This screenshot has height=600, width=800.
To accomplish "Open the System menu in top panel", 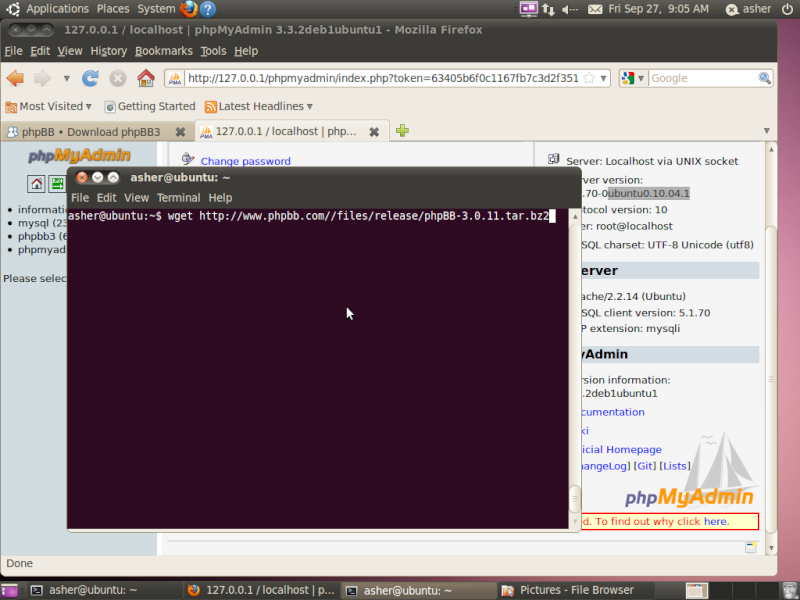I will [x=156, y=9].
